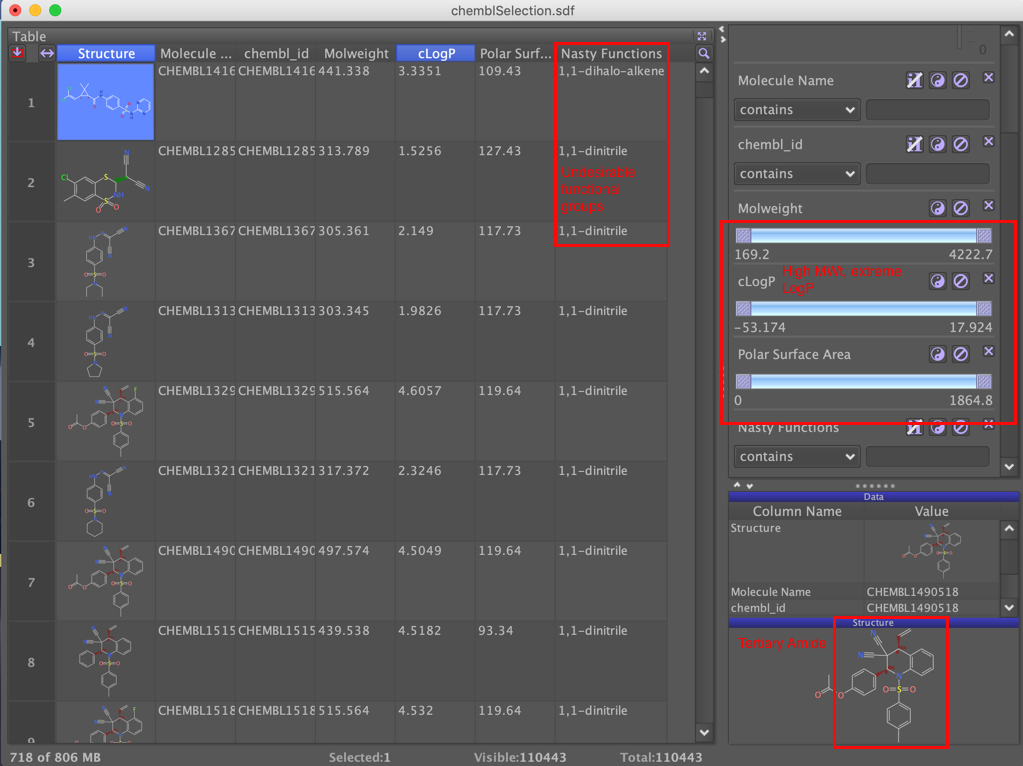The width and height of the screenshot is (1023, 766).
Task: Click the up arrow above the Data panel
Action: [737, 485]
